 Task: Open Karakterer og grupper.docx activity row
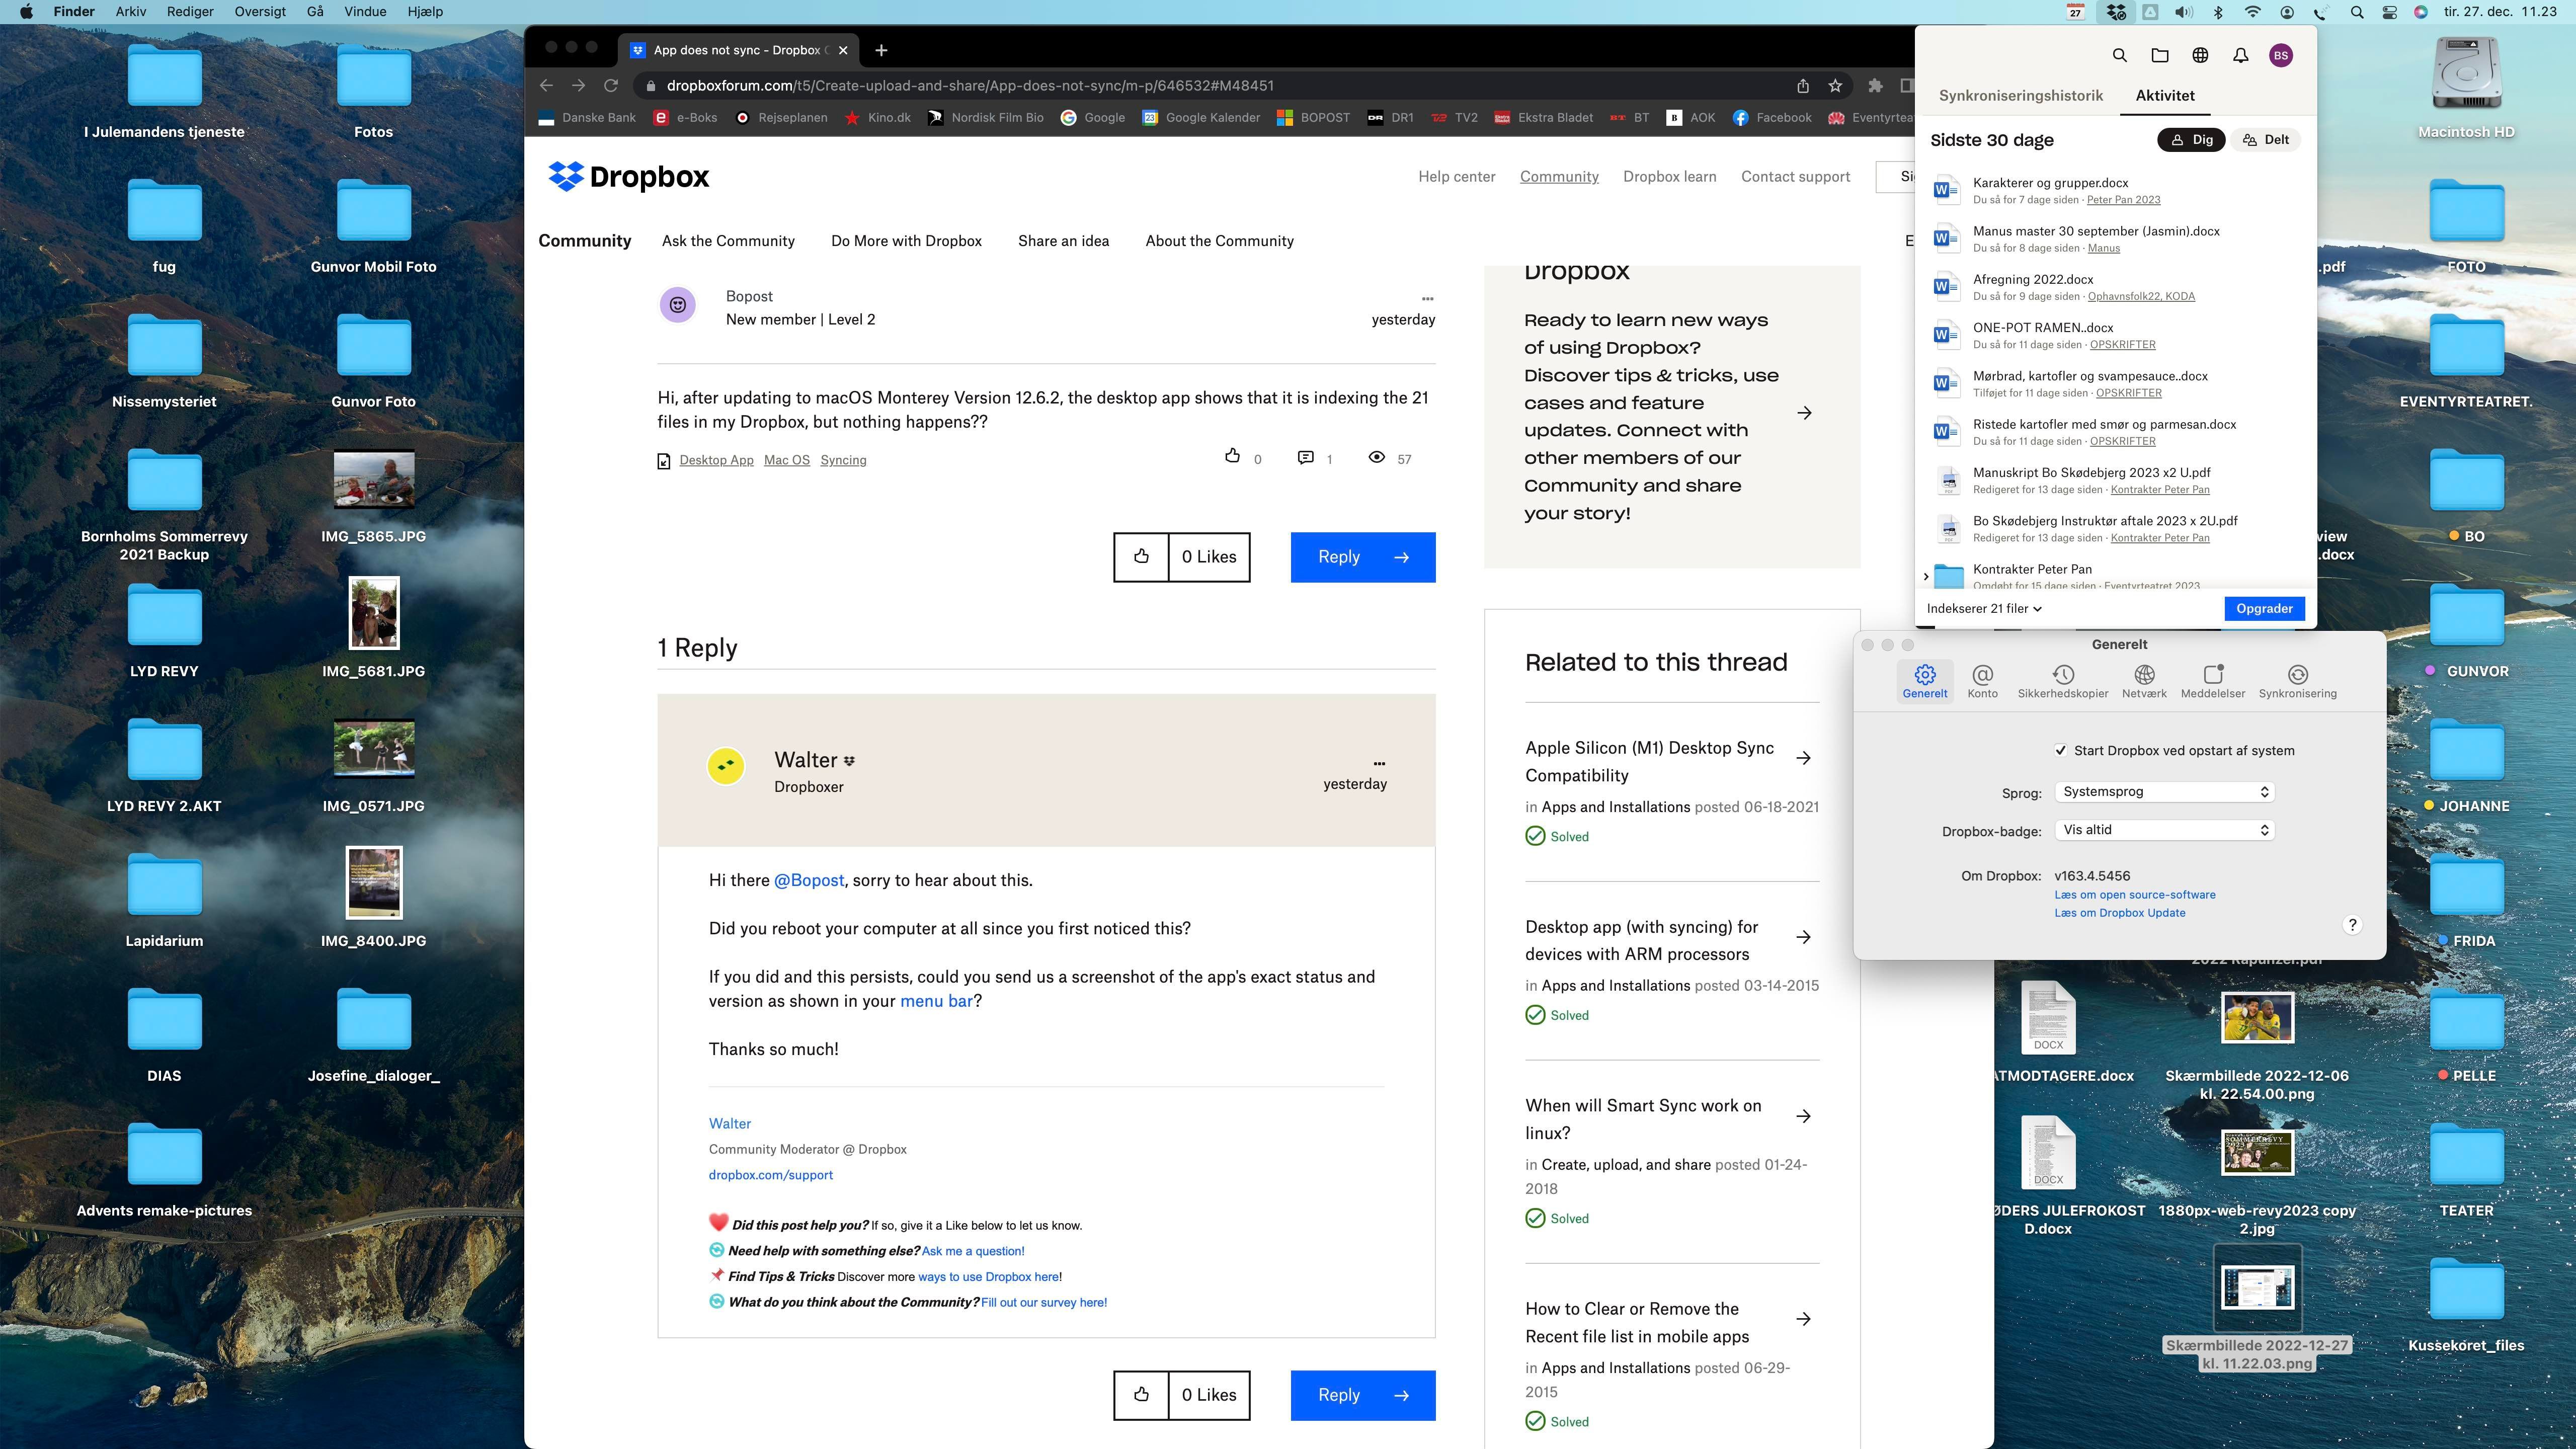[2114, 190]
